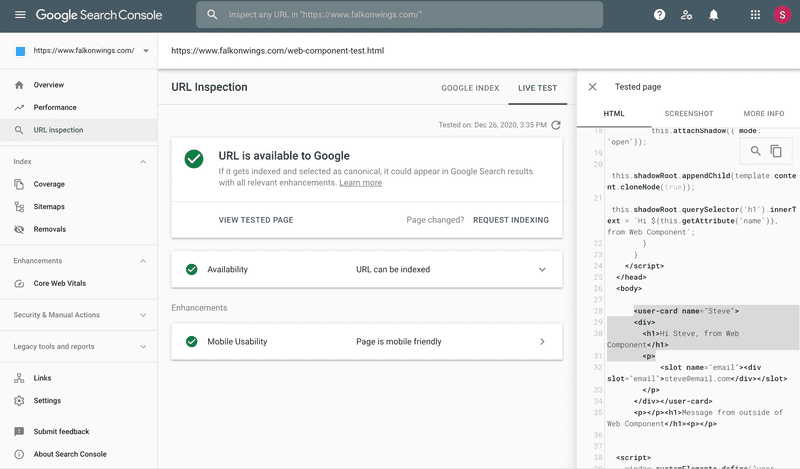Click the Coverage pages icon

[x=19, y=184]
